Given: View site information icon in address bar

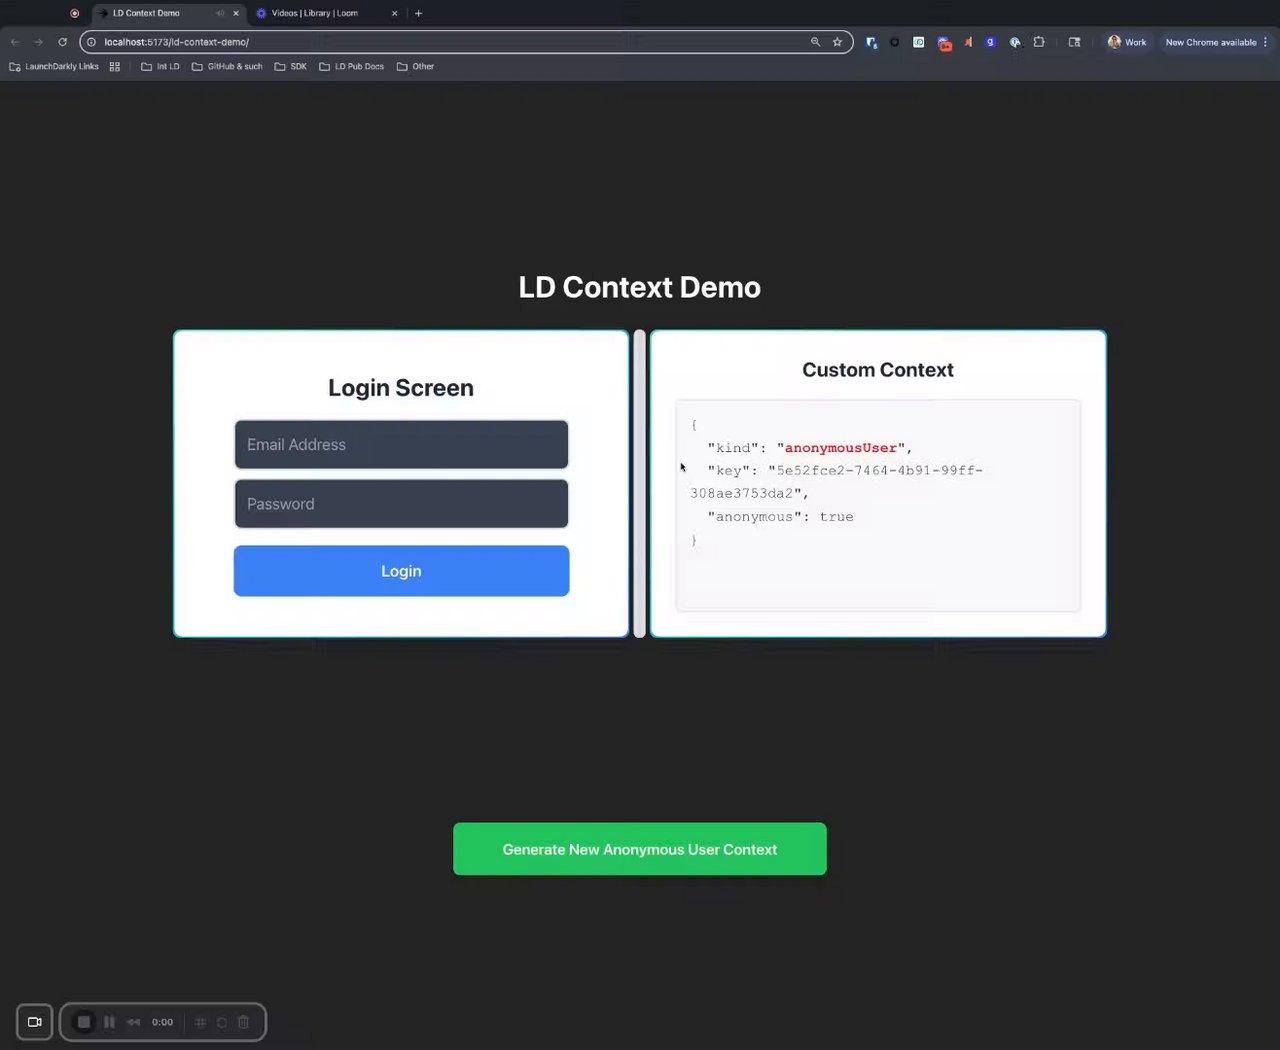Looking at the screenshot, I should (91, 42).
